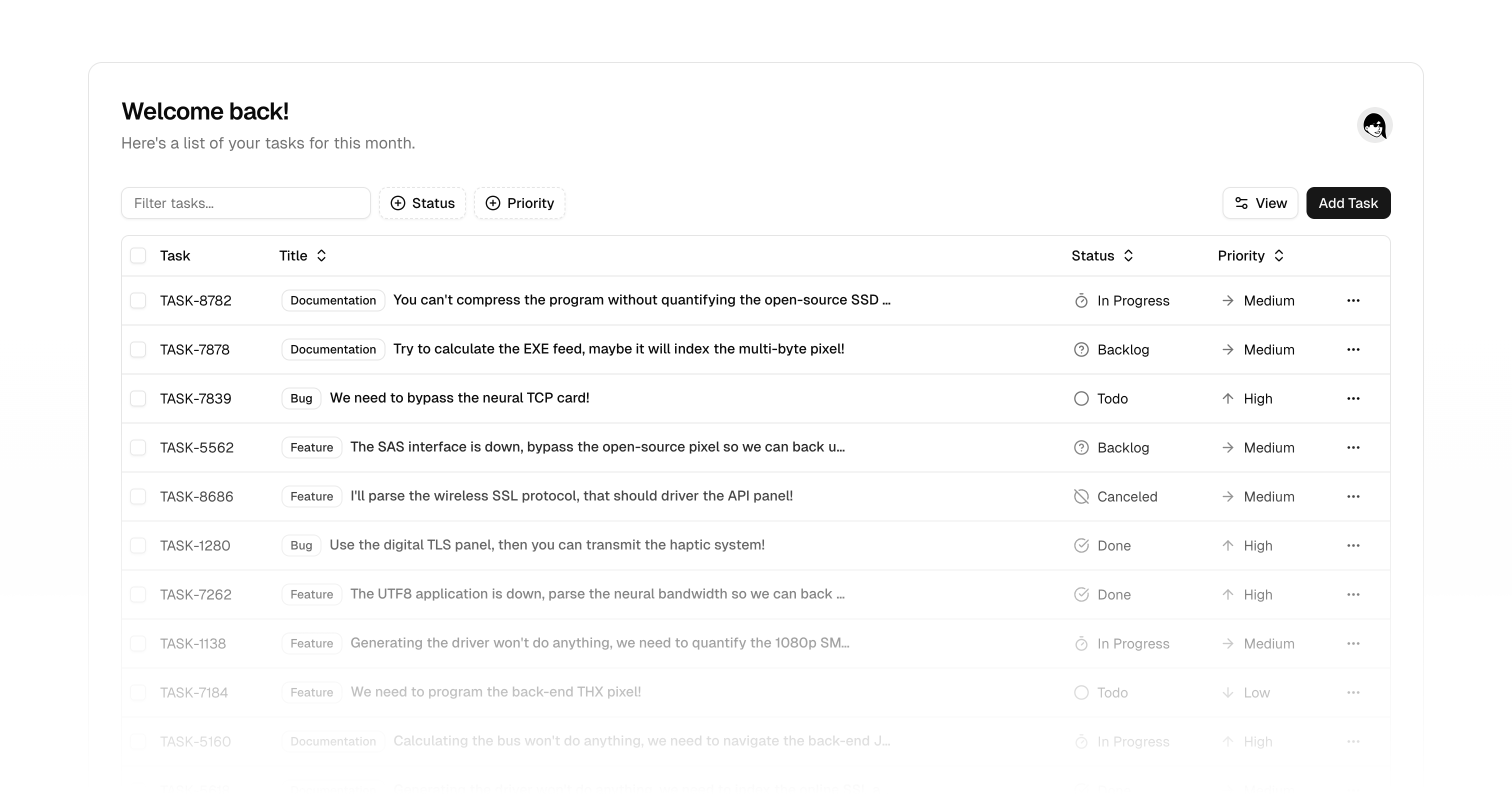
Task: Click the three-dot menu for TASK-7839
Action: (x=1353, y=398)
